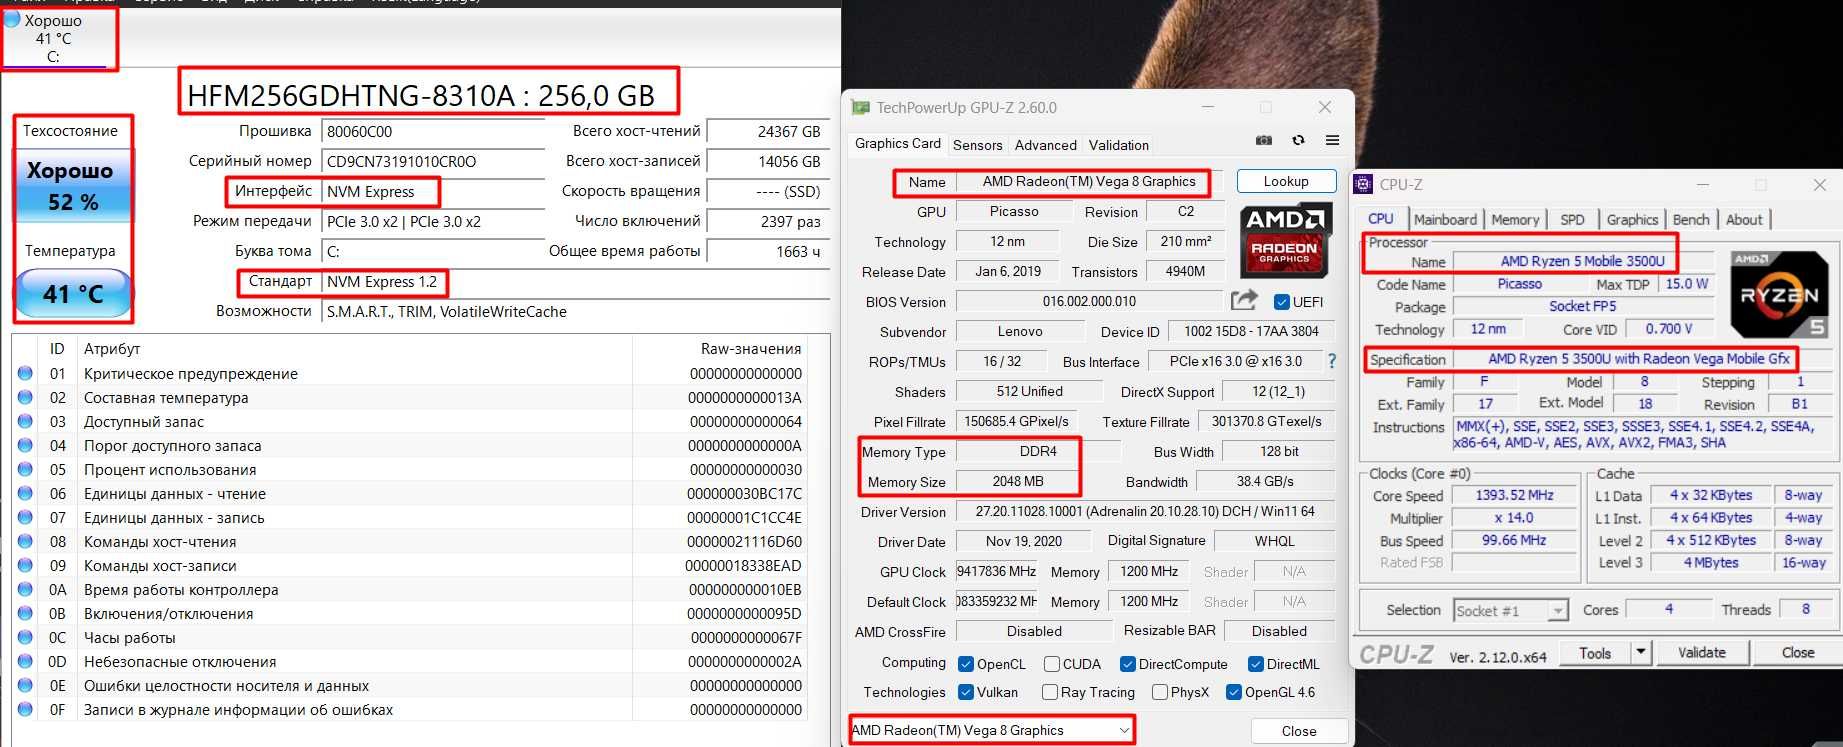Click Driver Version field in GPU-Z
This screenshot has width=1843, height=747.
pos(1145,511)
